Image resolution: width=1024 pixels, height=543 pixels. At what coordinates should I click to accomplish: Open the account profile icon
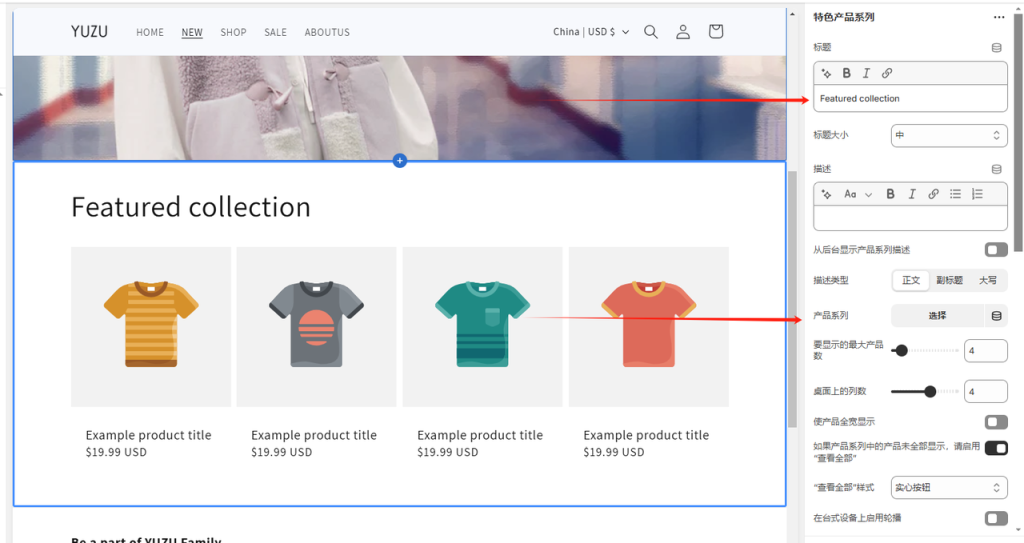[682, 32]
